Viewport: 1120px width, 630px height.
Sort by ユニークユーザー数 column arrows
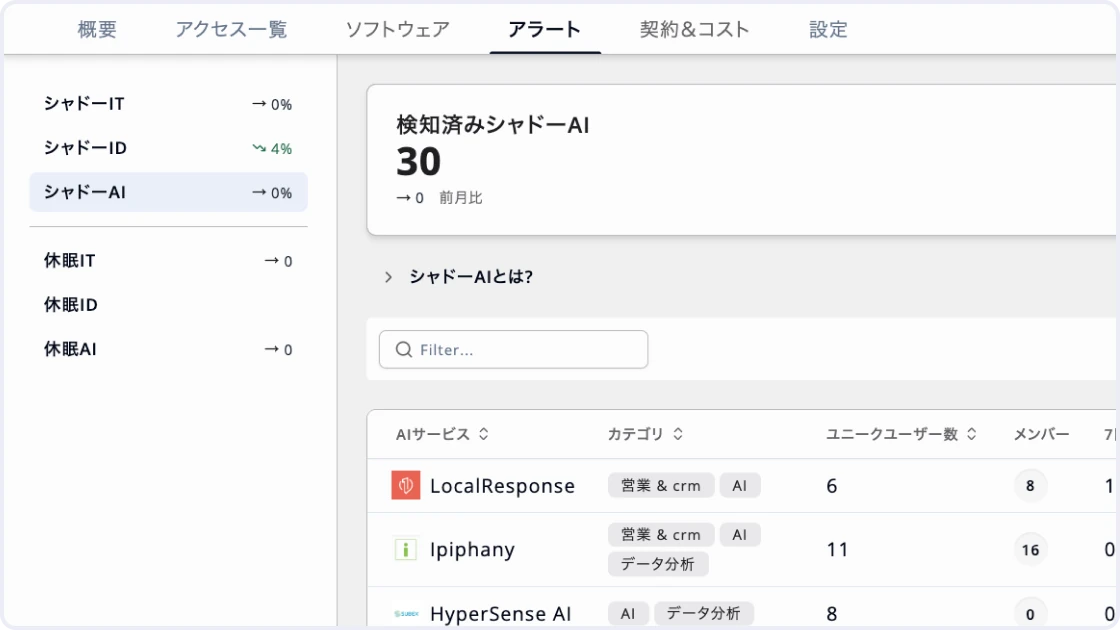(971, 434)
